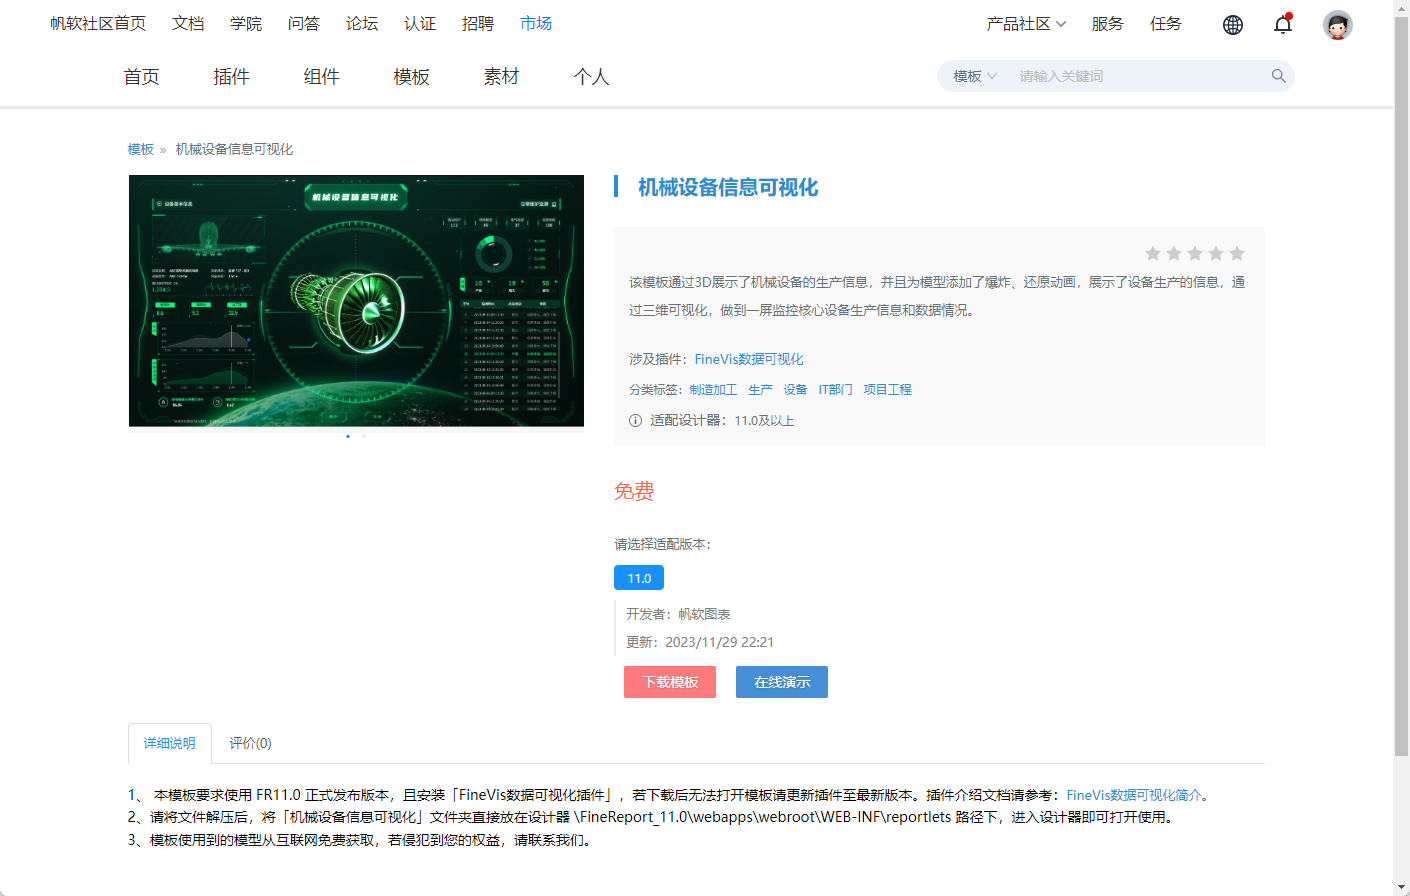Screen dimensions: 1410x896
Task: Go to market 首页 tab
Action: [x=141, y=77]
